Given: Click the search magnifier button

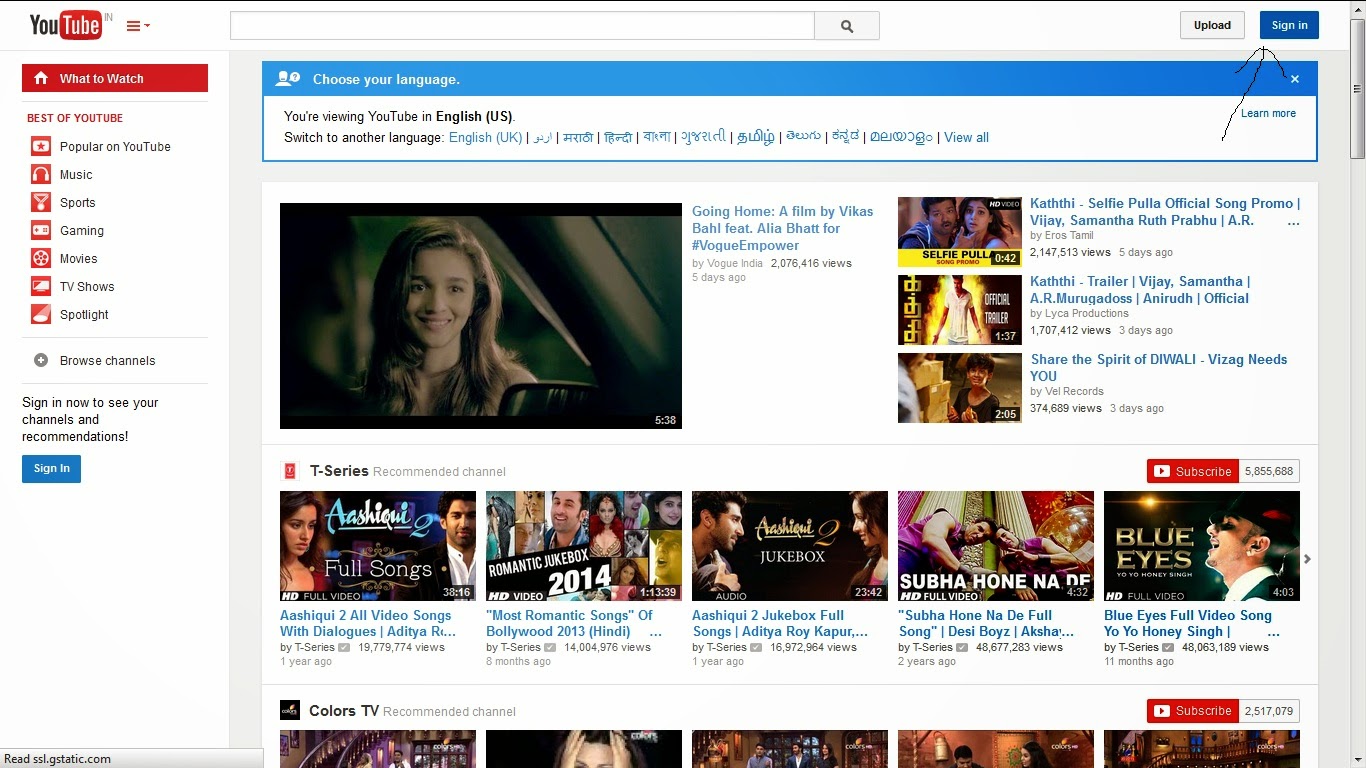Looking at the screenshot, I should pyautogui.click(x=847, y=26).
